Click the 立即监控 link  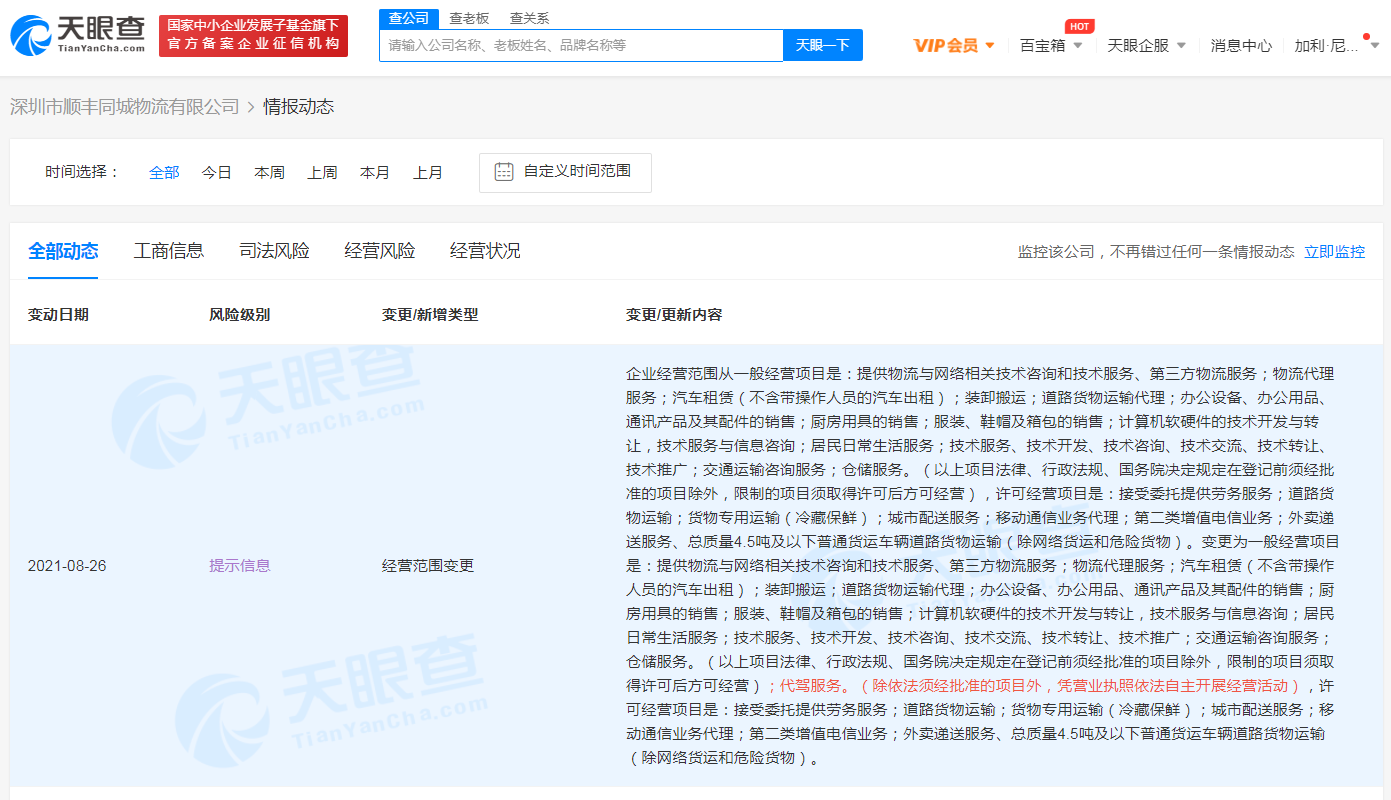[1334, 252]
